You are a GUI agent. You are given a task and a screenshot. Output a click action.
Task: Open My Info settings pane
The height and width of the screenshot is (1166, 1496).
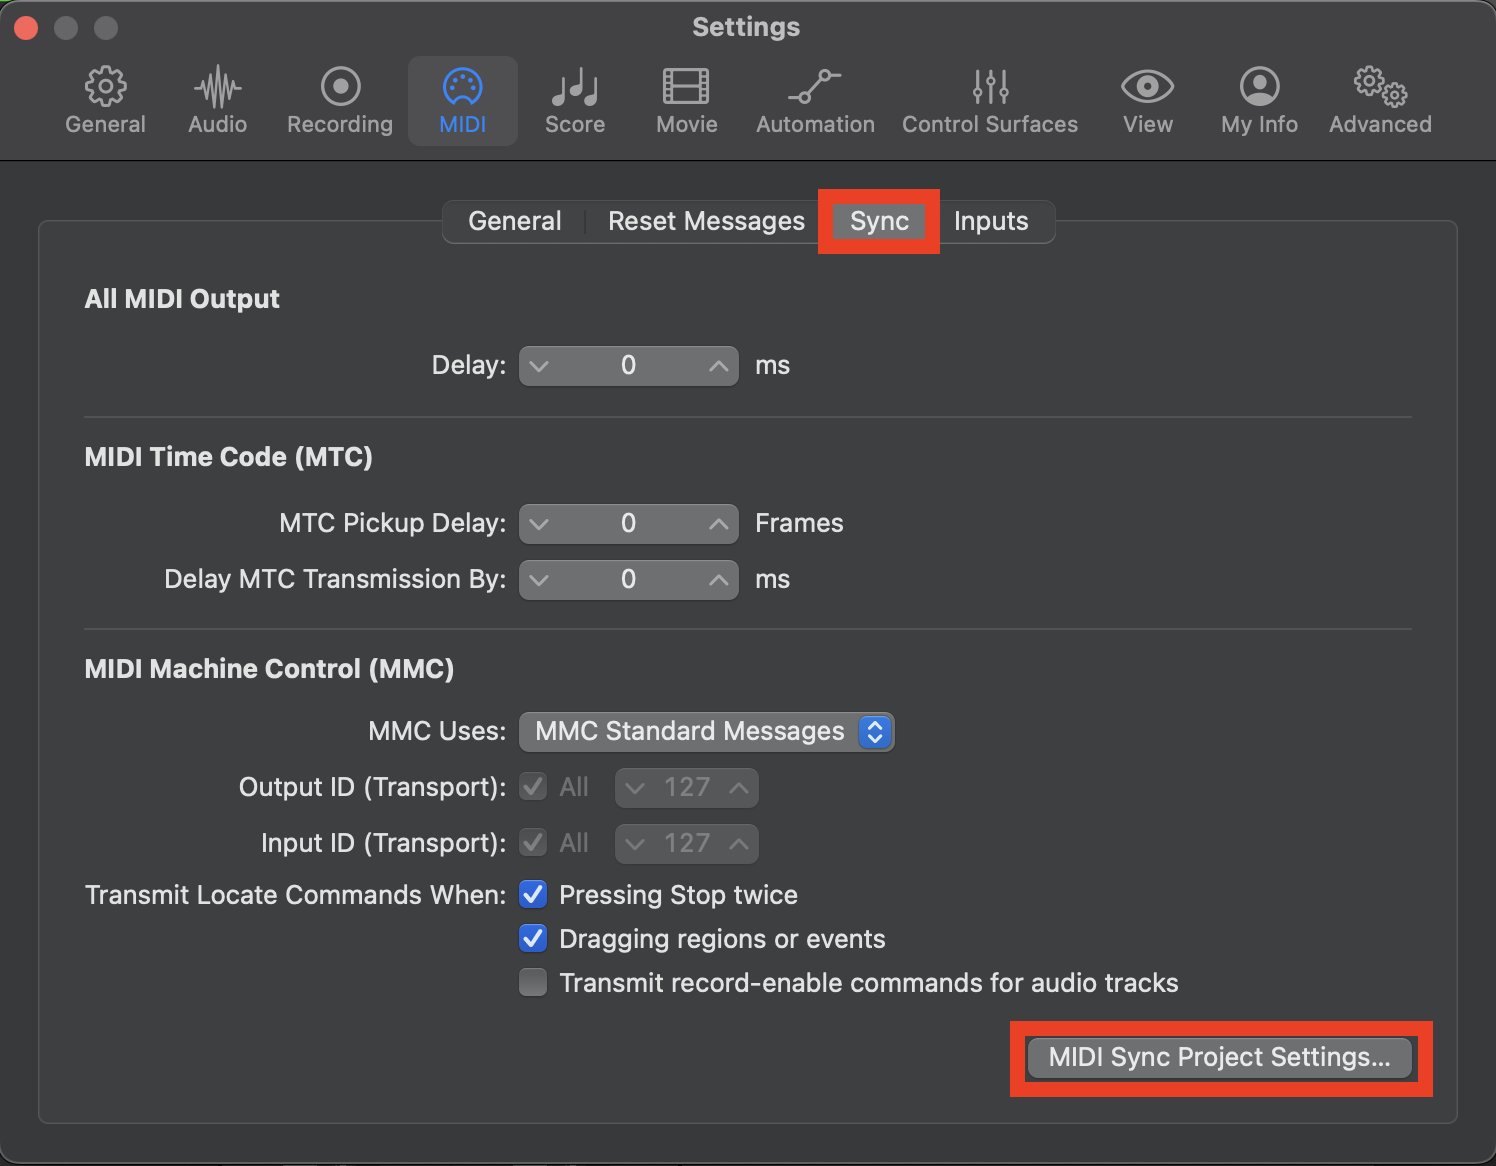tap(1259, 101)
